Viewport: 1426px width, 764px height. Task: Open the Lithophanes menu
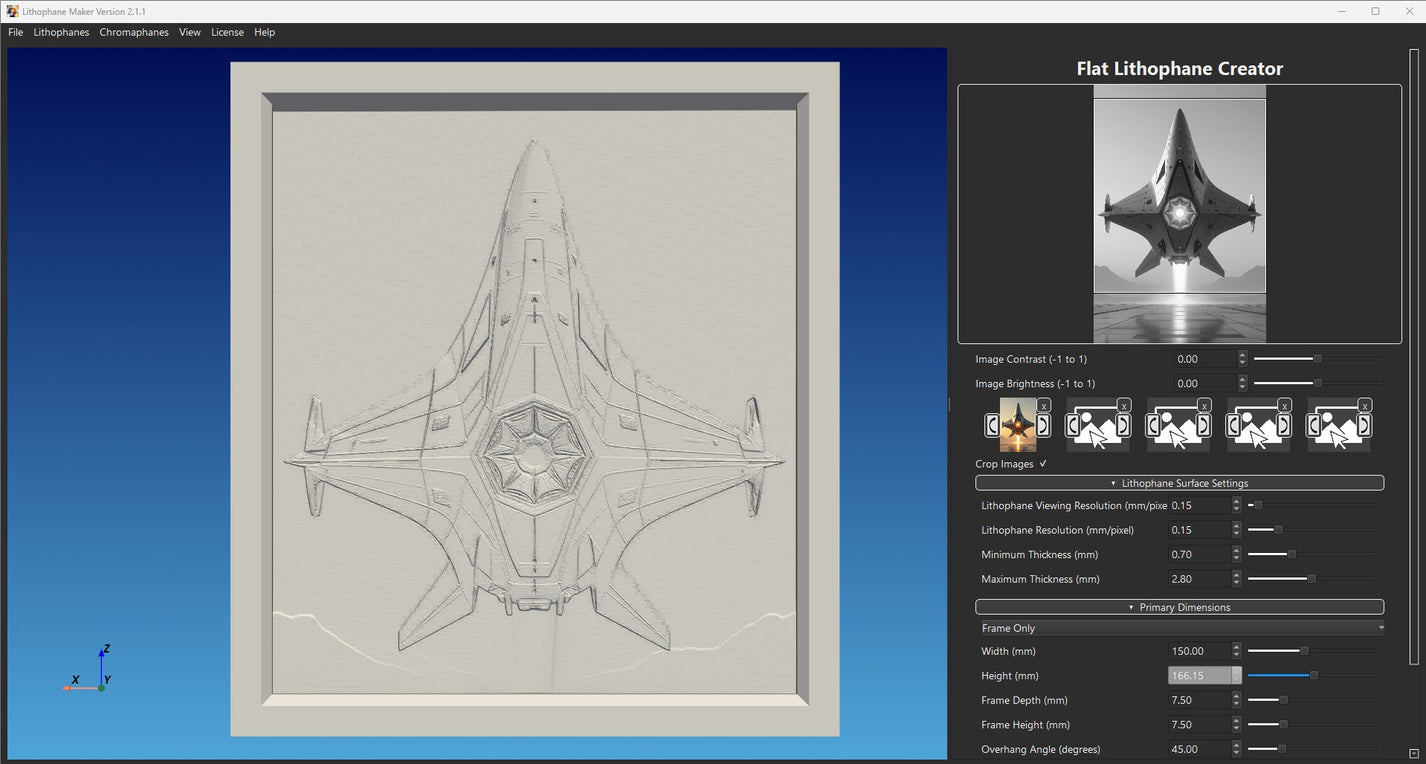point(61,32)
